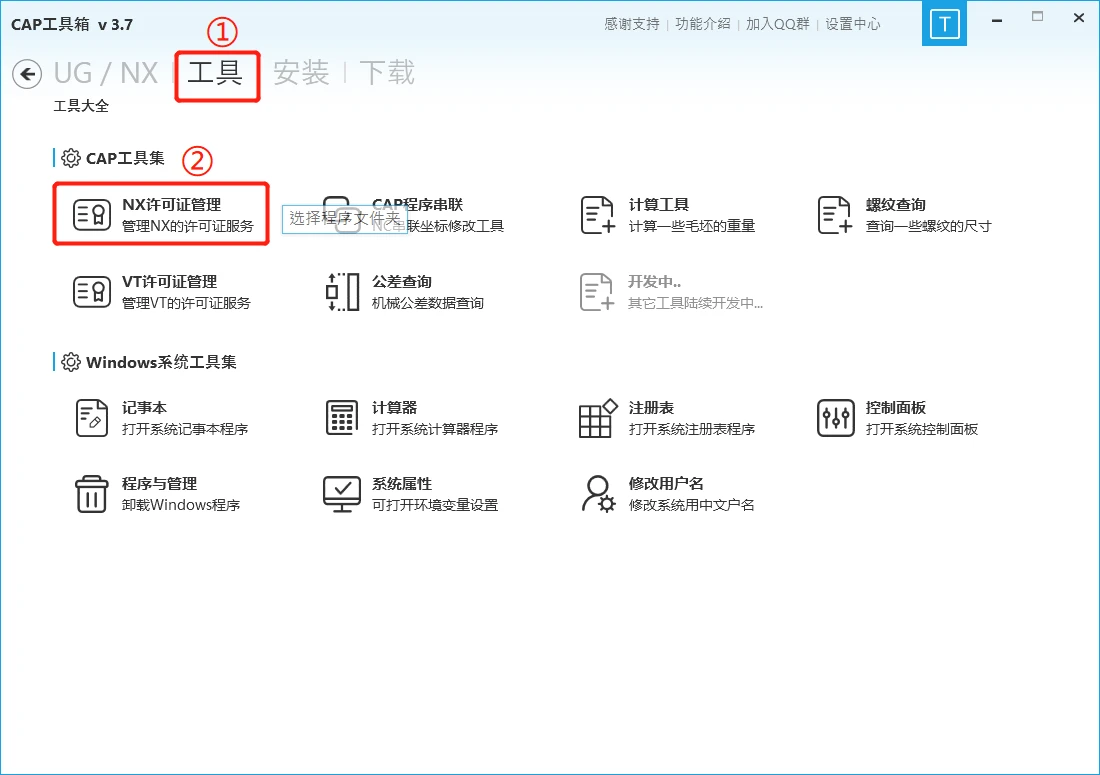1100x775 pixels.
Task: Open 控制面板 sliders icon
Action: click(836, 418)
